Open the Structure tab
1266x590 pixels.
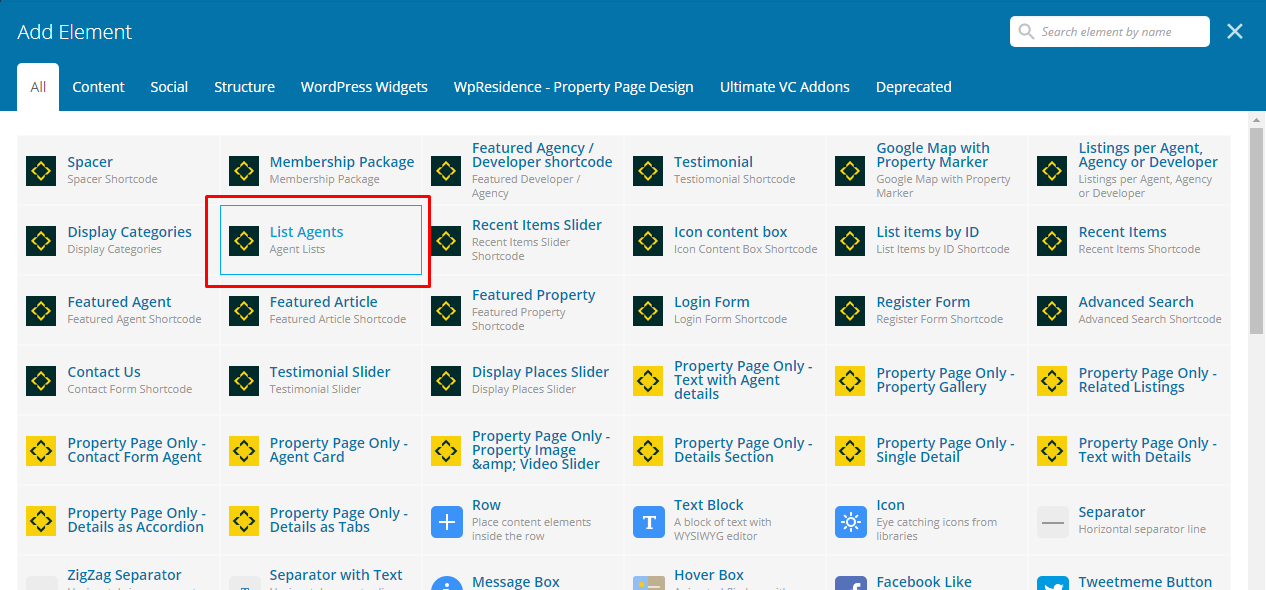(244, 87)
